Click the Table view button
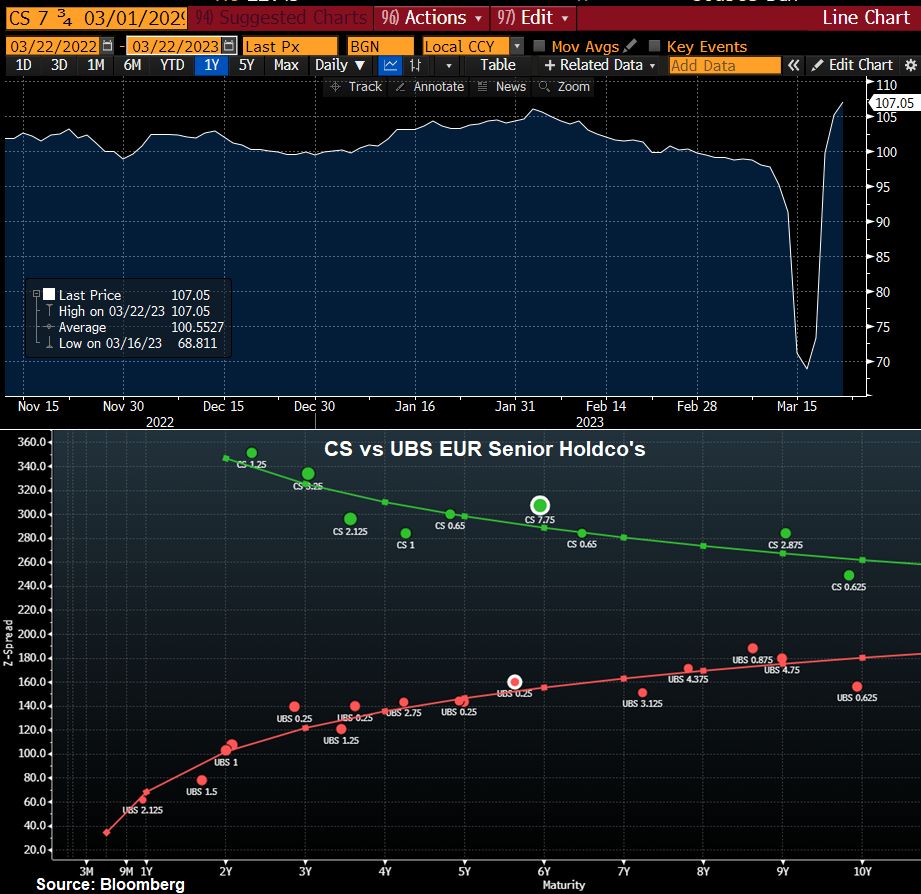Screen dimensions: 921x894 [497, 65]
